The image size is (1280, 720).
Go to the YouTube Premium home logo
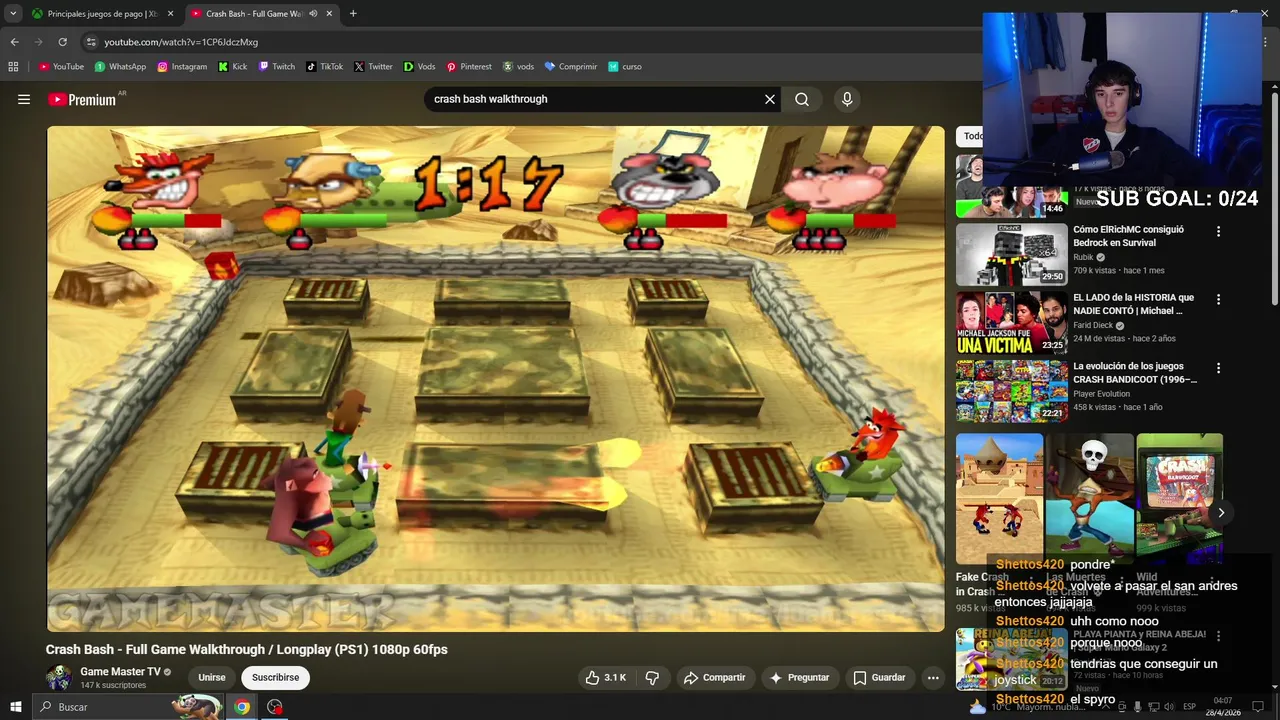point(82,99)
